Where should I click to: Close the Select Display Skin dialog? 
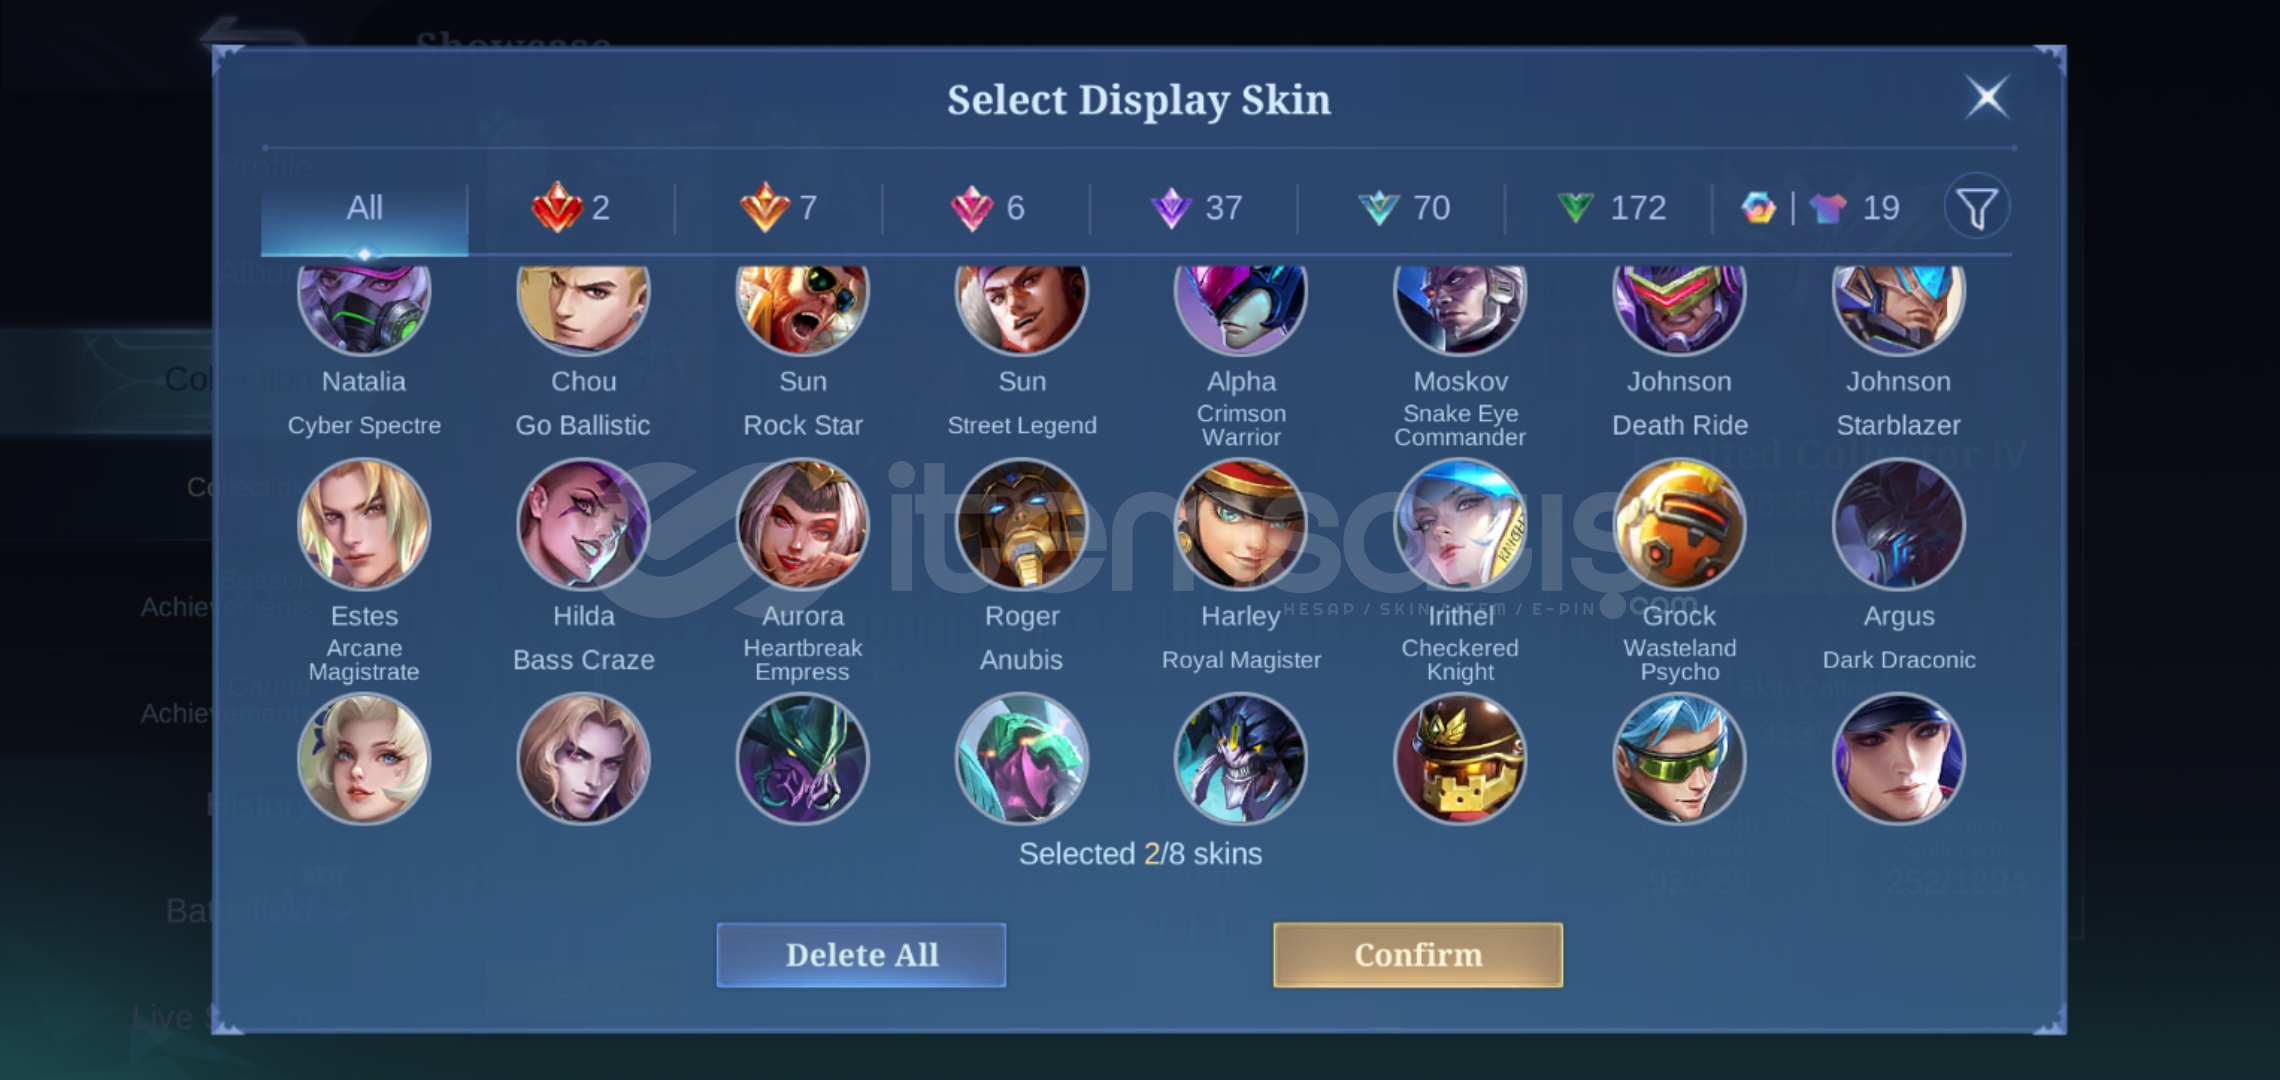coord(1987,97)
